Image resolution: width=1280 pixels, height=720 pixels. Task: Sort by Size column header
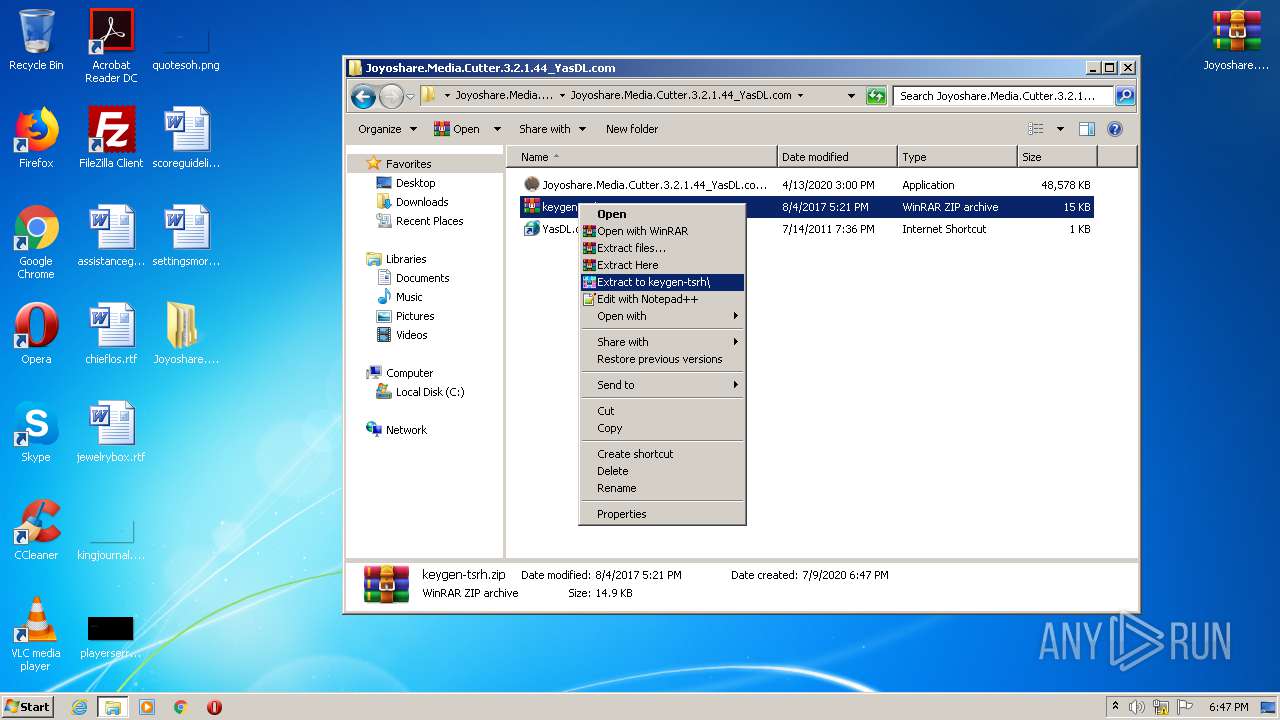pyautogui.click(x=1057, y=157)
